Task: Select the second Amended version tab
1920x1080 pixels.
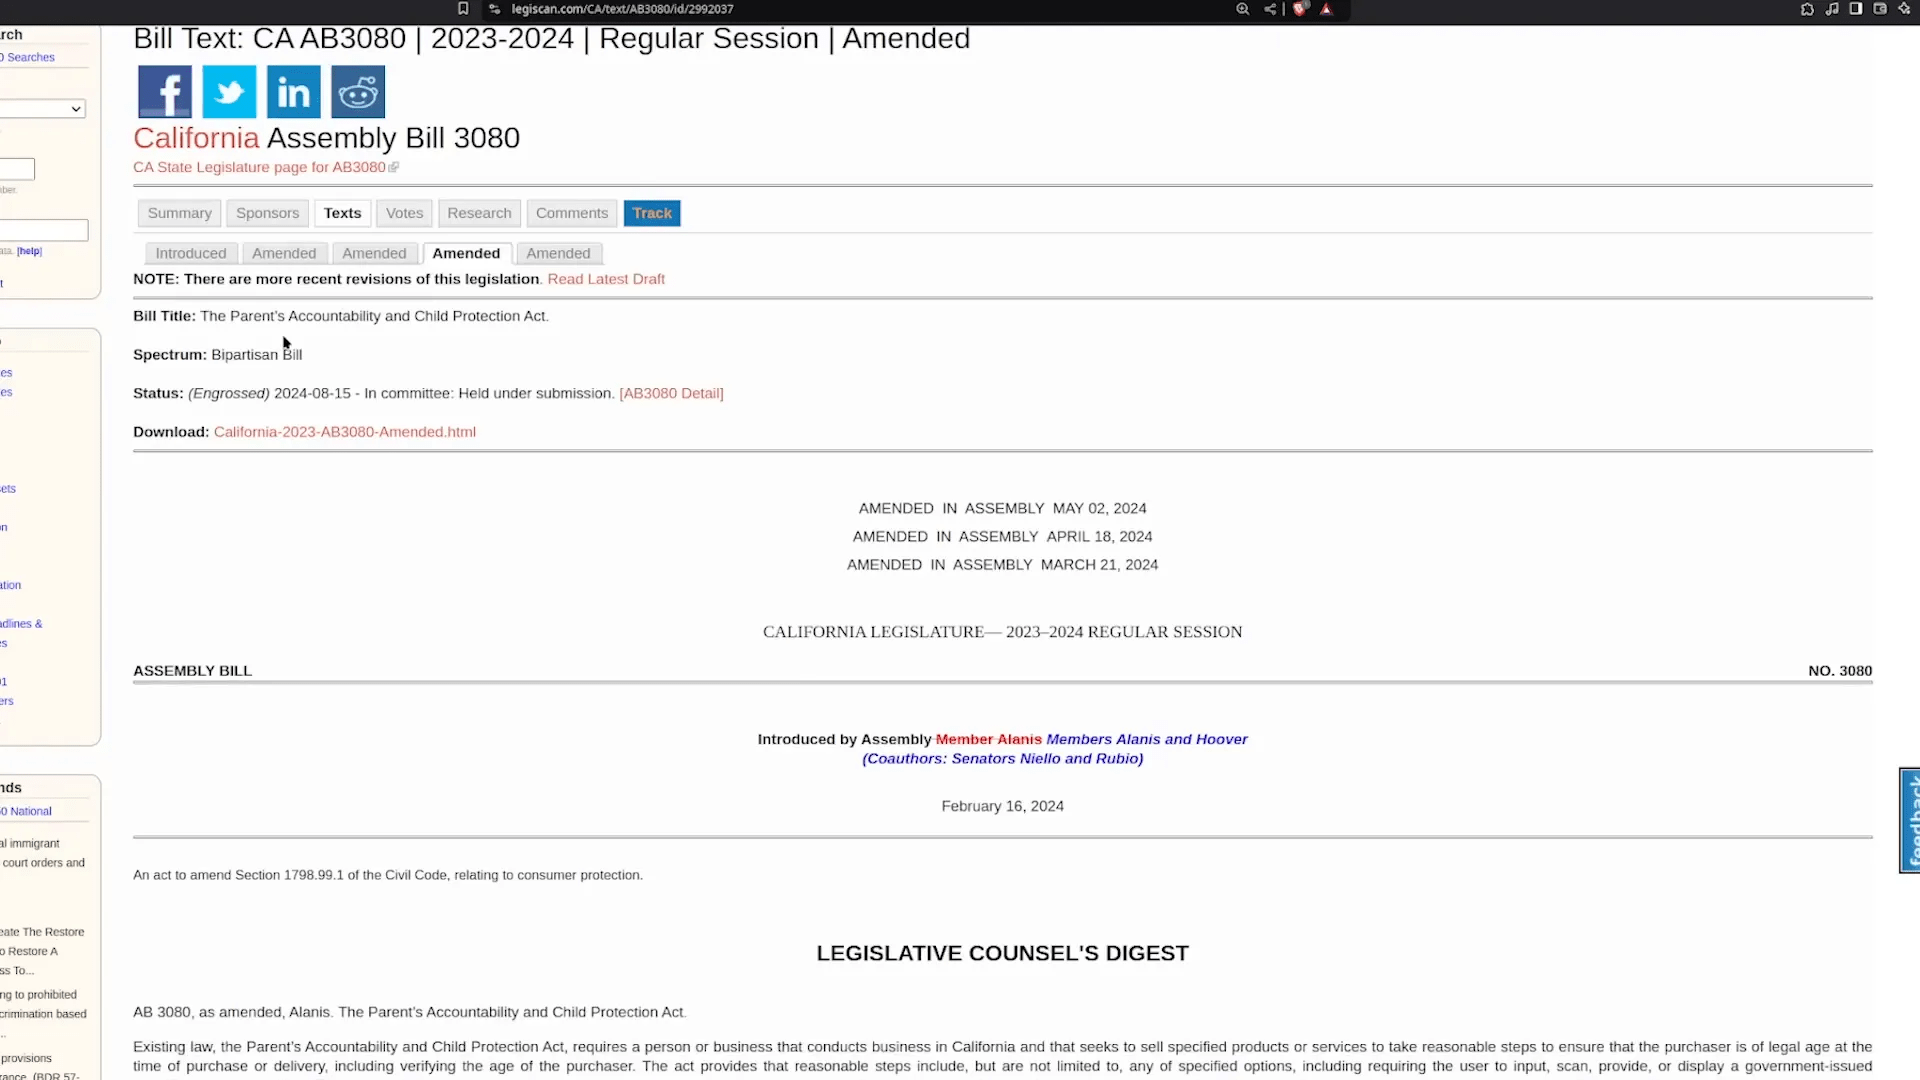Action: point(375,252)
